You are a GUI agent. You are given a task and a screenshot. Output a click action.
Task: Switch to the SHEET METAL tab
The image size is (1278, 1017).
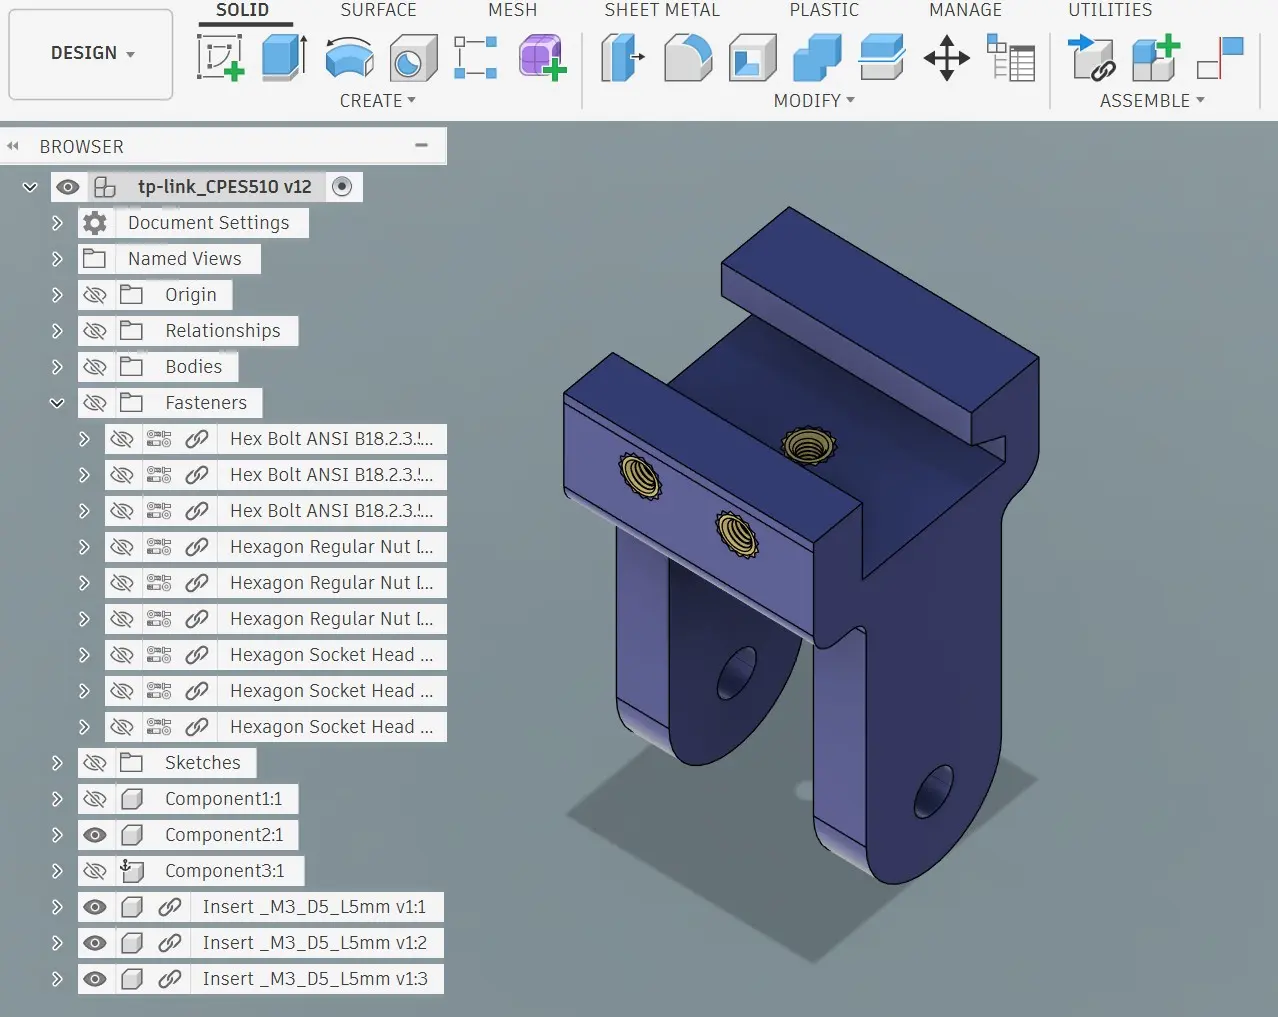(x=662, y=10)
